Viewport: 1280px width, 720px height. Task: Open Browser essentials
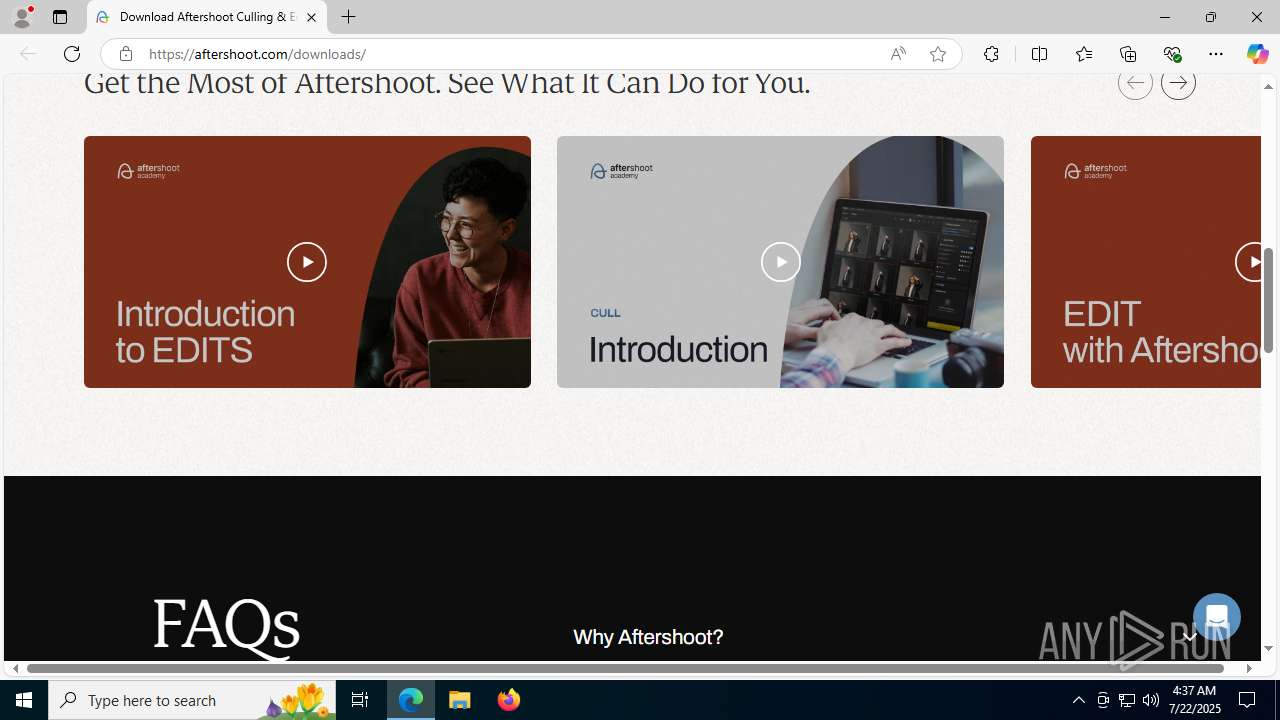coord(1172,54)
